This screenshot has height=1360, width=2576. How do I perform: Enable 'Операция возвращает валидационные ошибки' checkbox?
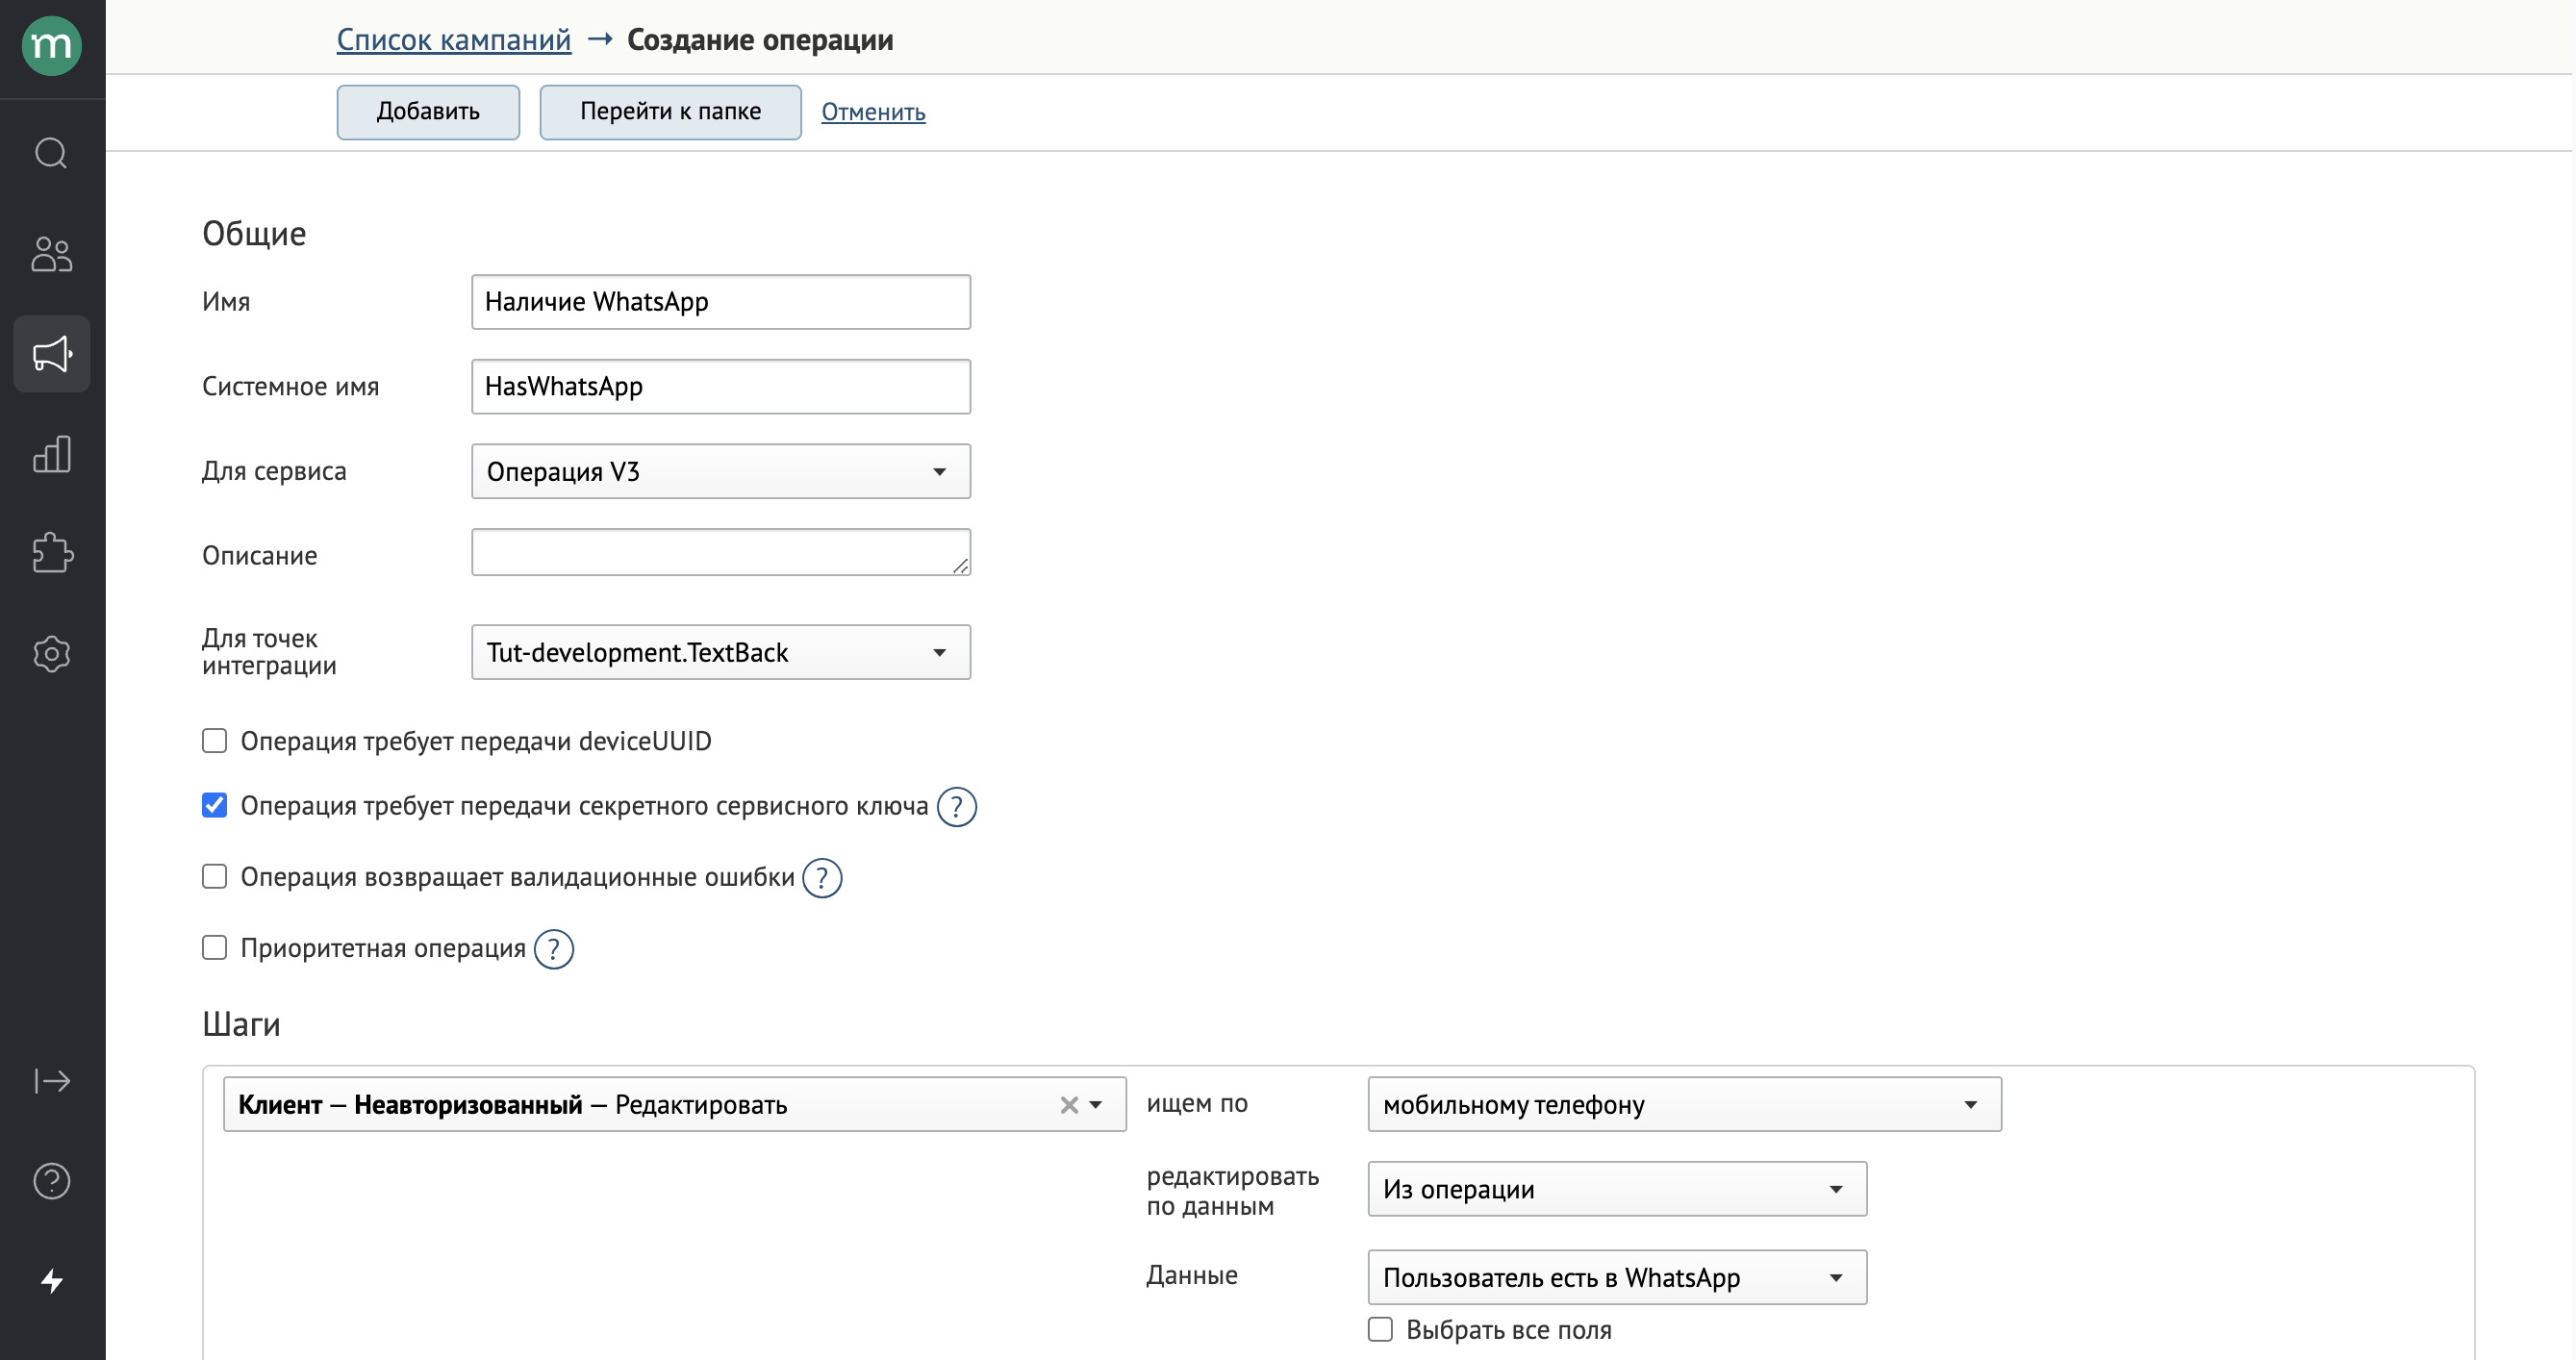[x=214, y=877]
